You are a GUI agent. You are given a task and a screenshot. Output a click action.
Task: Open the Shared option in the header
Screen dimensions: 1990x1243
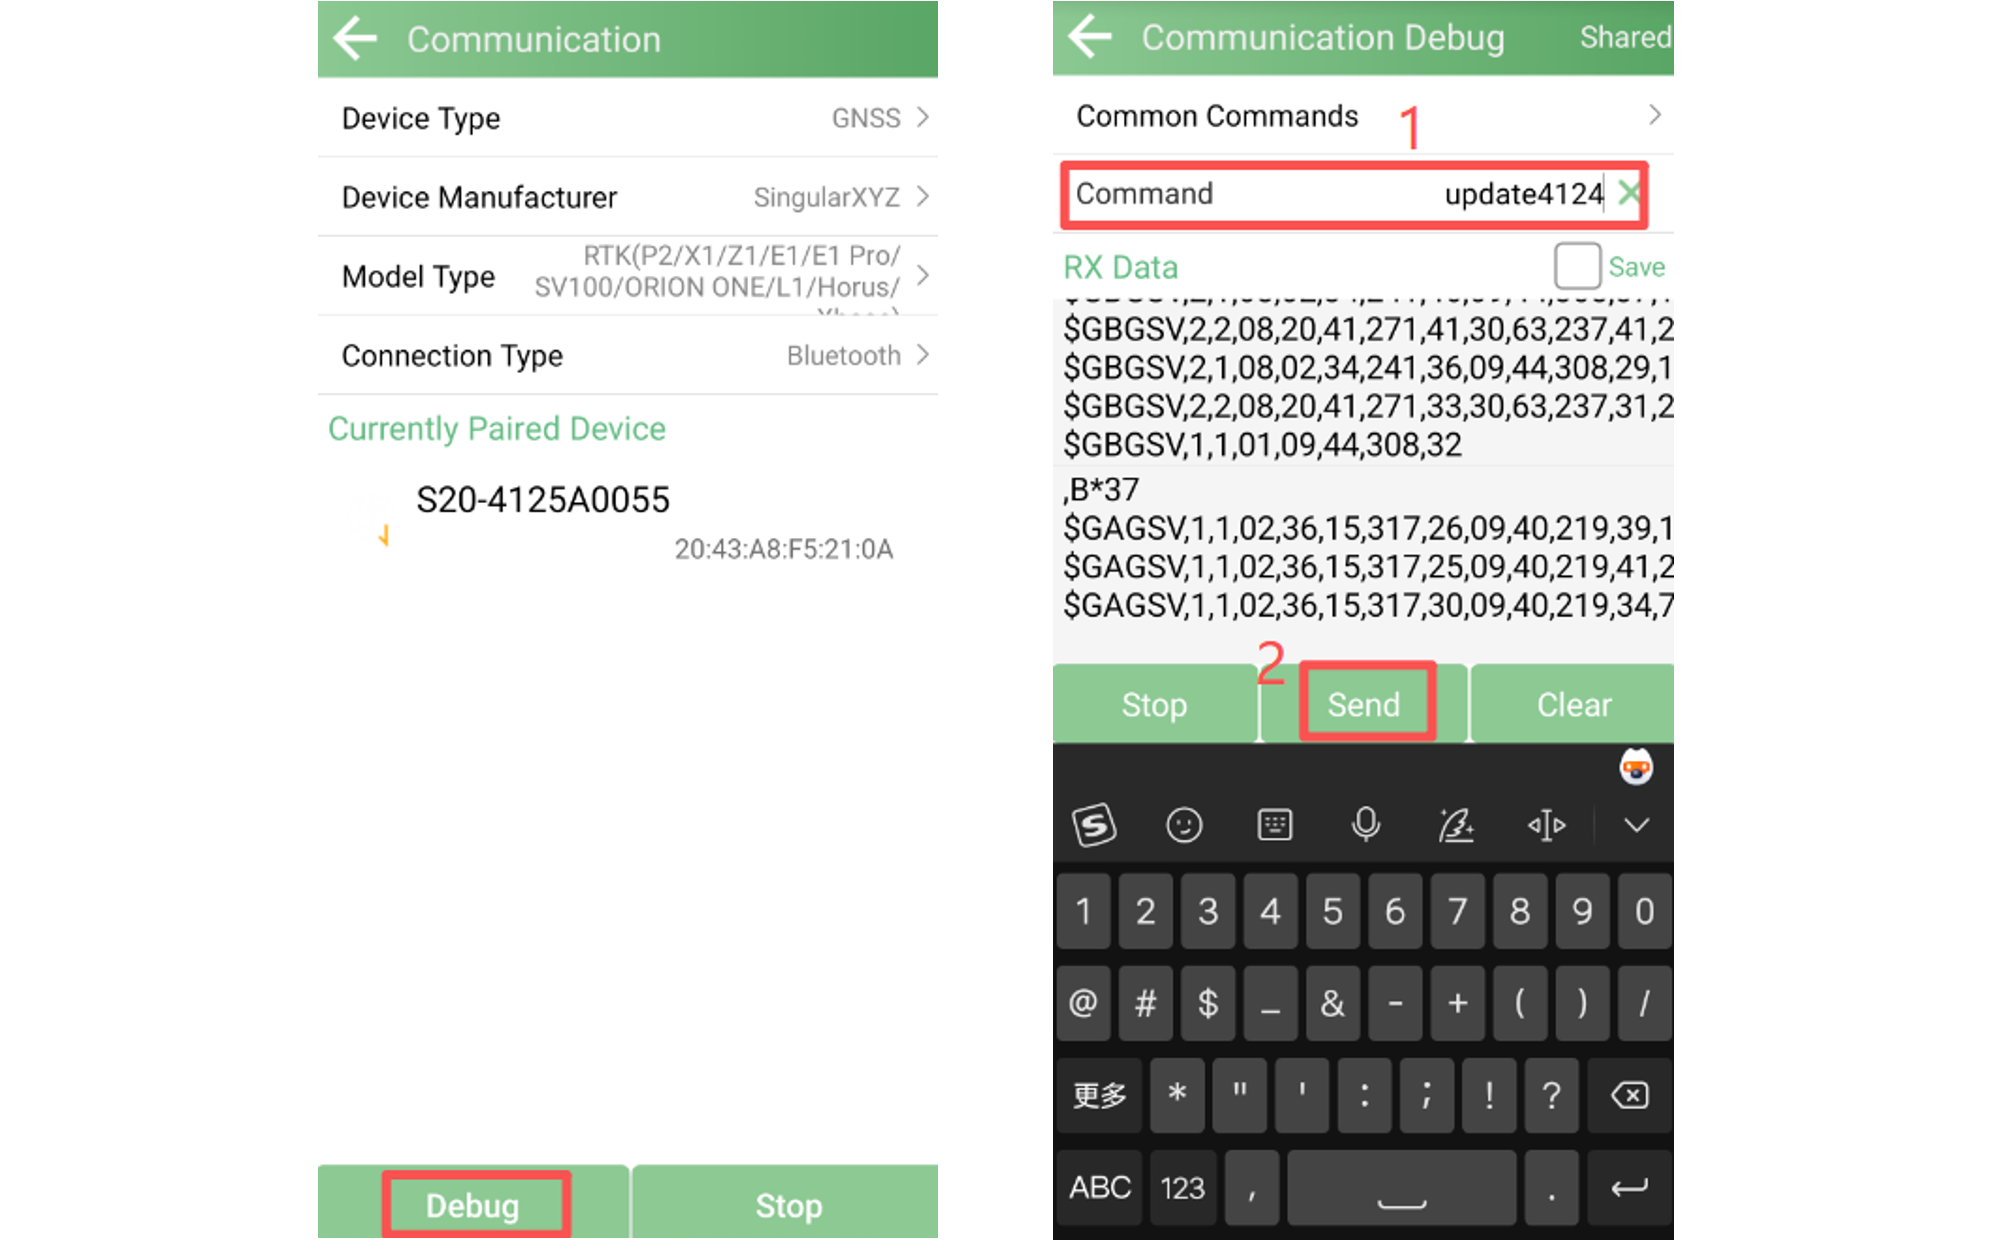tap(1625, 37)
